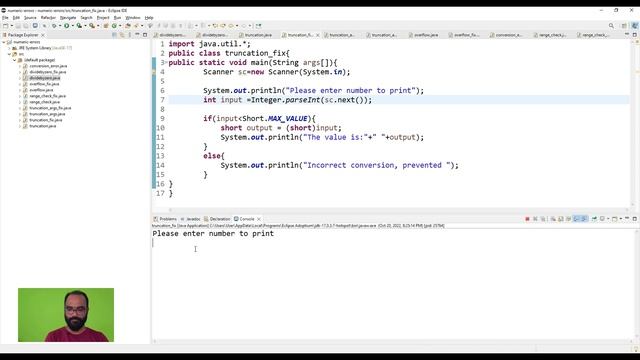640x360 pixels.
Task: Click the Debug bug icon
Action: click(54, 26)
